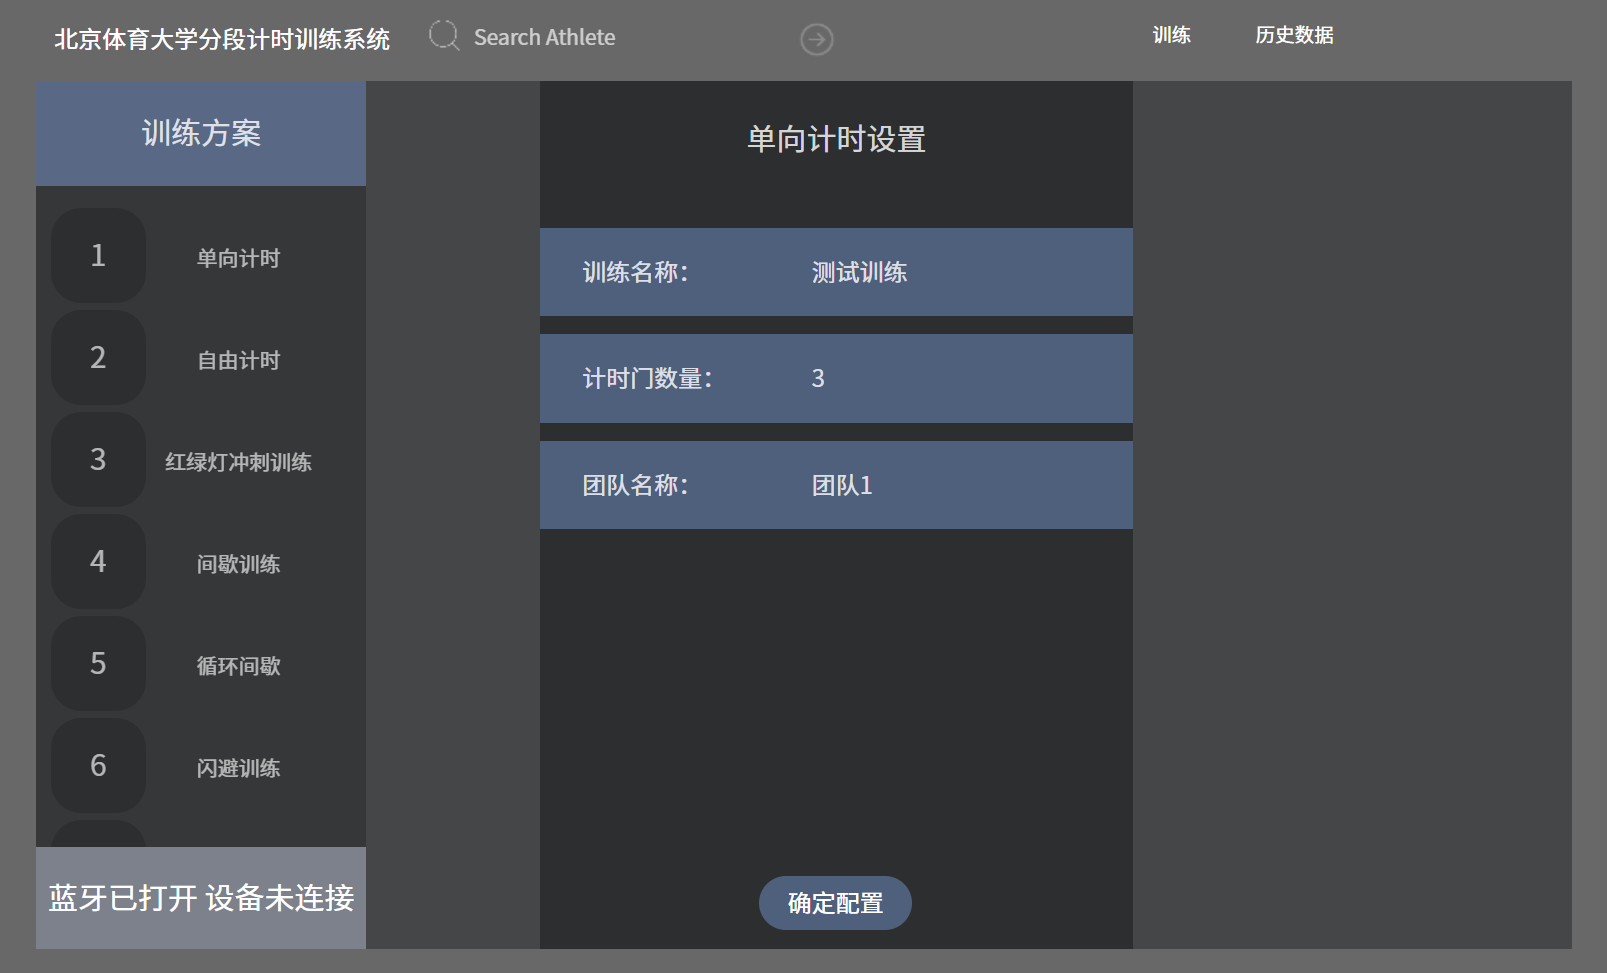Select number 2 badge for 自由计时
This screenshot has height=973, width=1607.
(x=98, y=358)
